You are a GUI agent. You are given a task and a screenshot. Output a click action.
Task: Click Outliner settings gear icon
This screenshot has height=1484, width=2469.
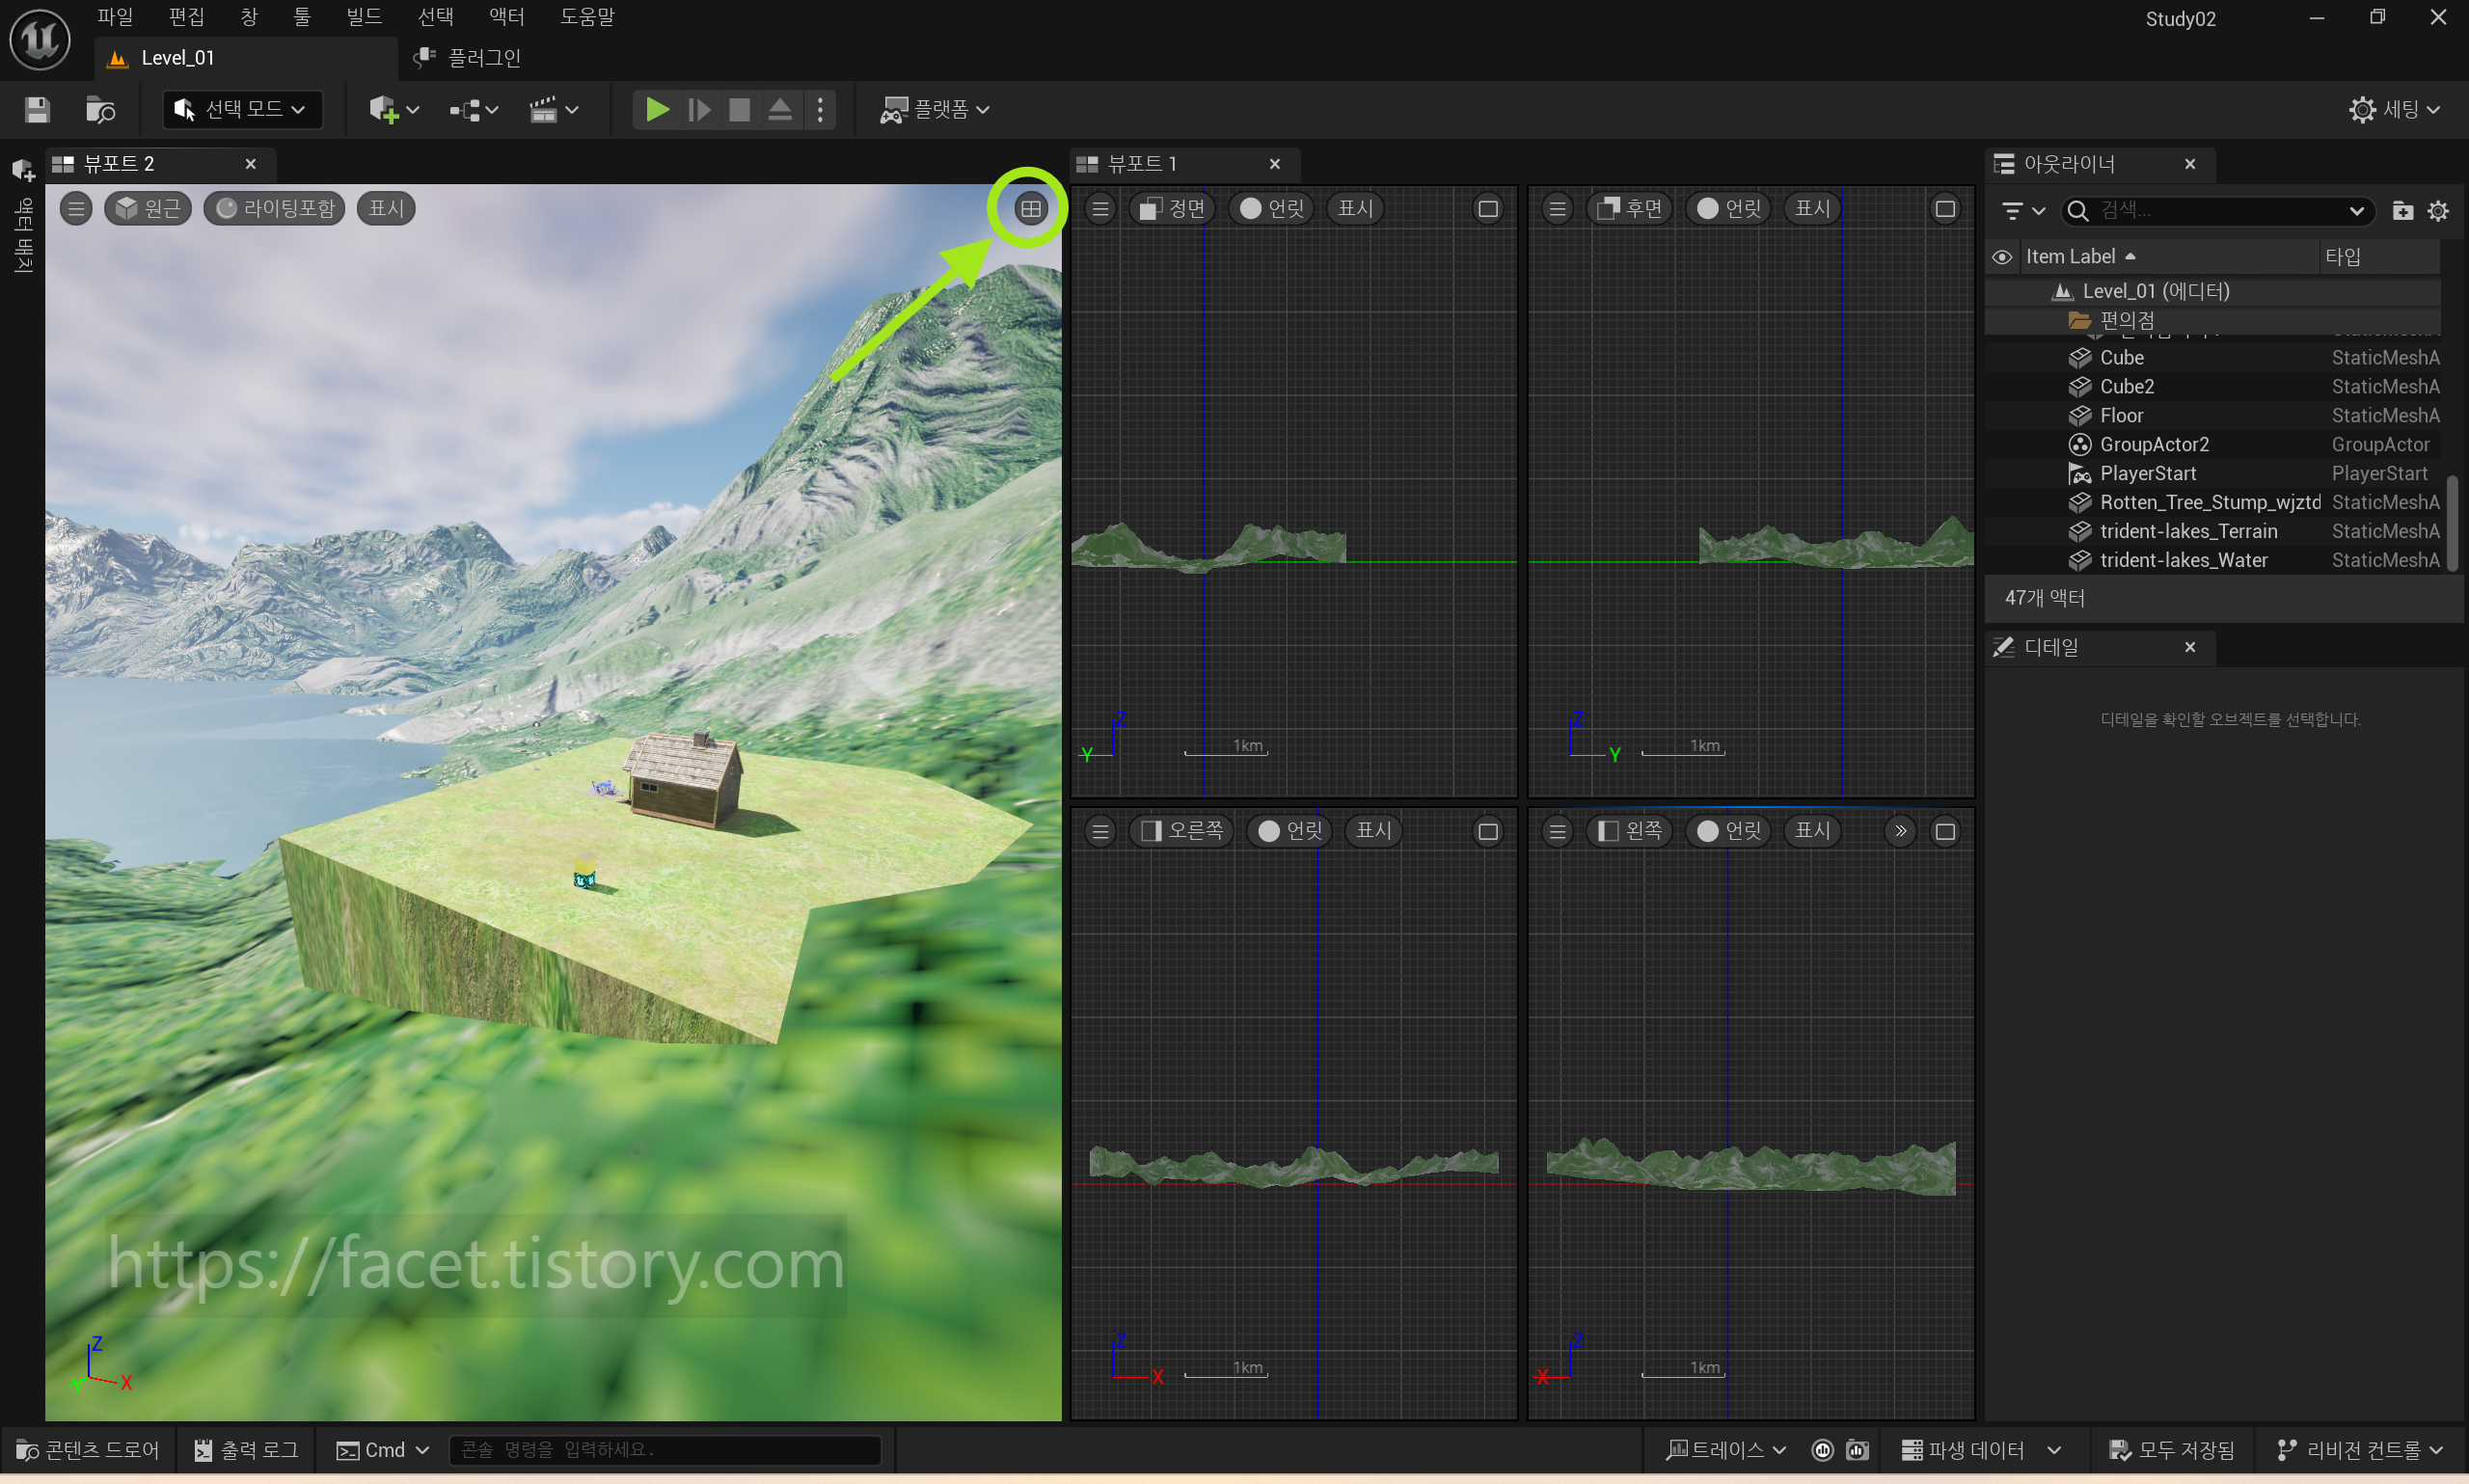coord(2437,211)
